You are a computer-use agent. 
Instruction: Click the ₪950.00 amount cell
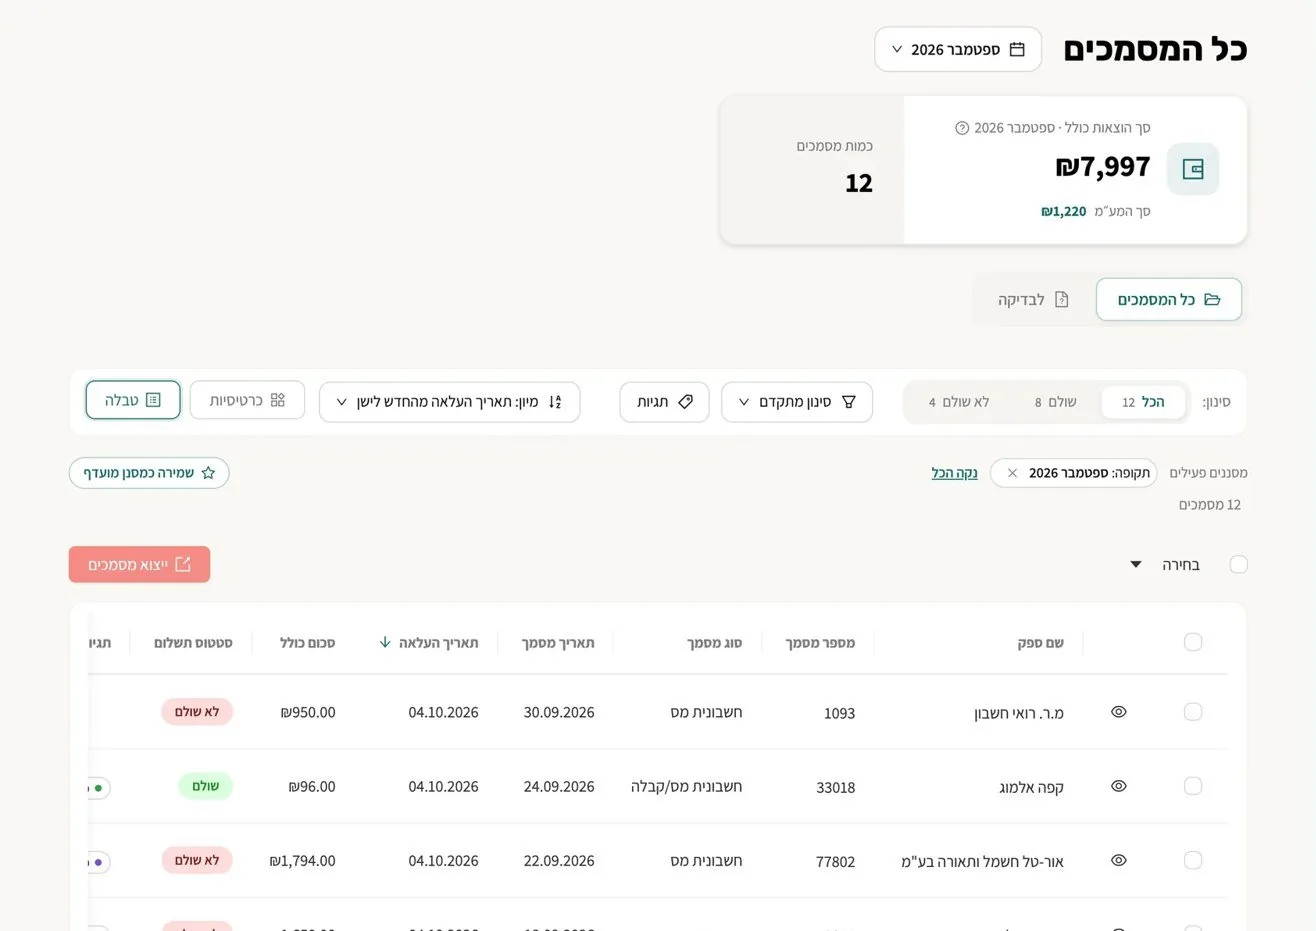coord(308,713)
